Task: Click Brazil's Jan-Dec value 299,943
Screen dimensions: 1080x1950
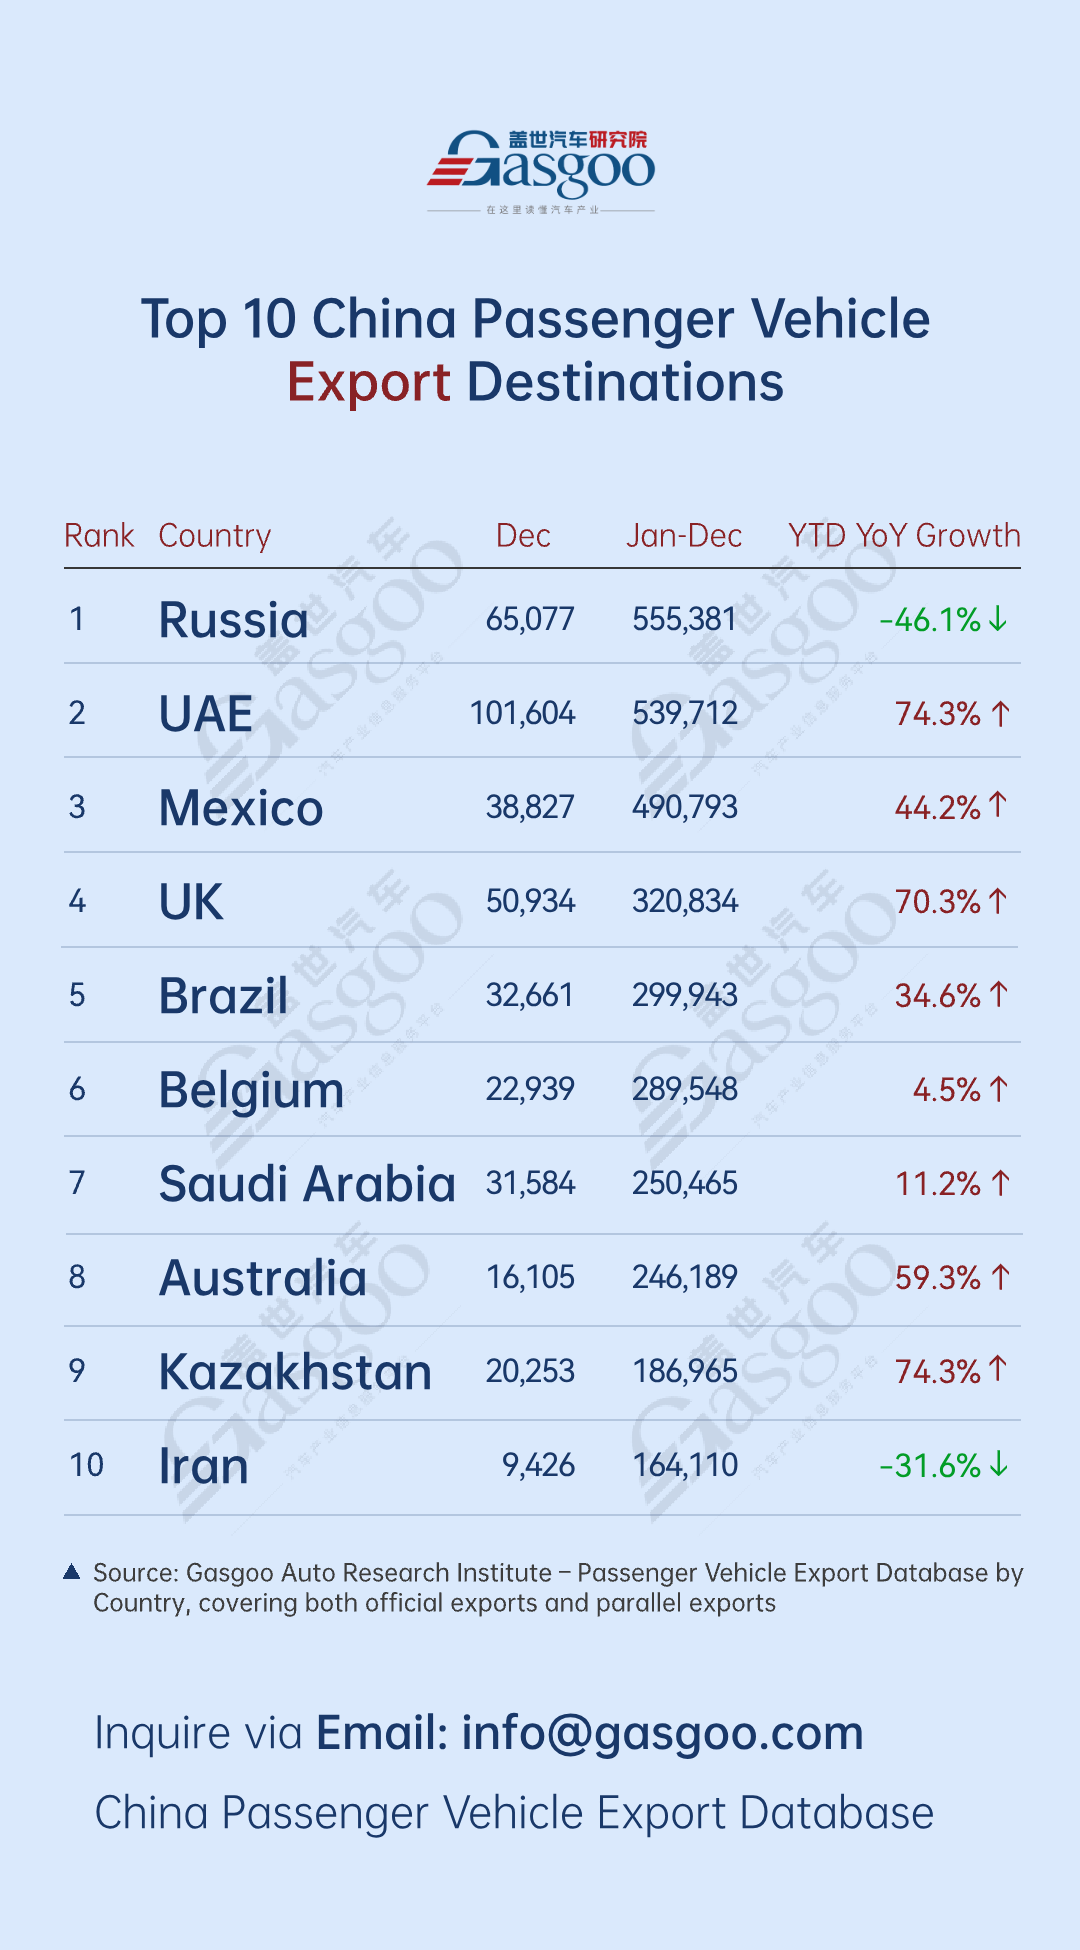Action: click(x=685, y=995)
